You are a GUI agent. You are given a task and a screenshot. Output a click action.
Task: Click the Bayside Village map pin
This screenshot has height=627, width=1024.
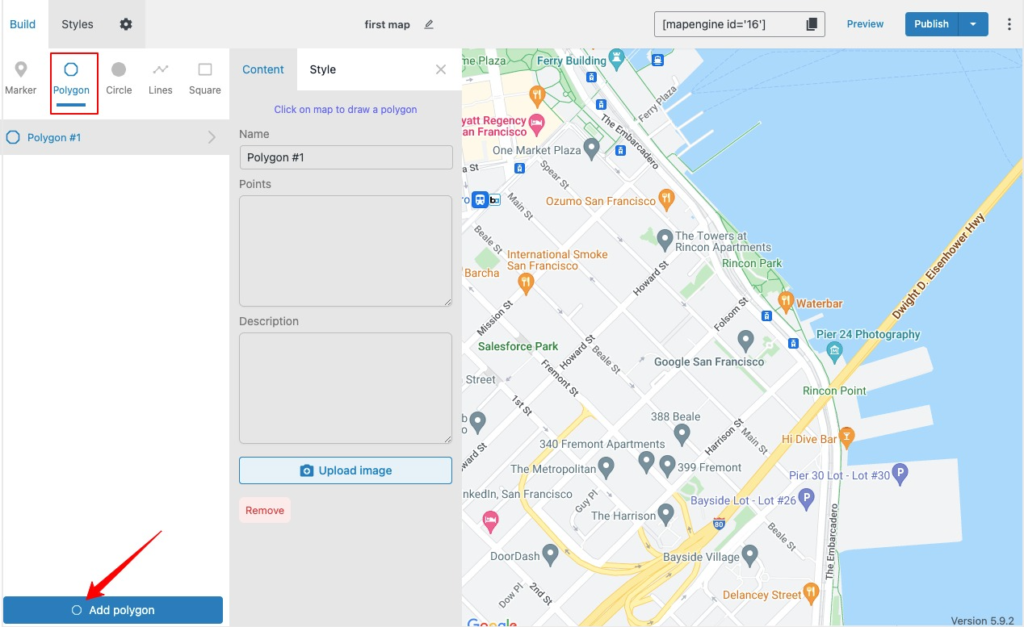[x=750, y=555]
